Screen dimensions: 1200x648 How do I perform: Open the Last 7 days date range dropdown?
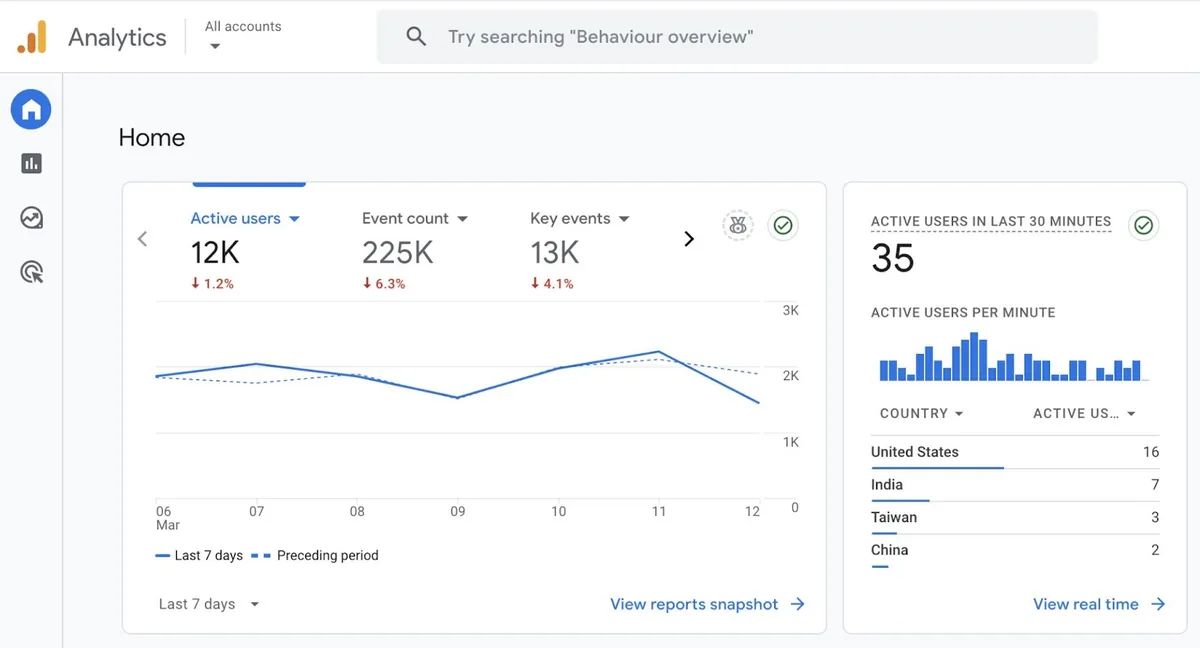tap(209, 604)
